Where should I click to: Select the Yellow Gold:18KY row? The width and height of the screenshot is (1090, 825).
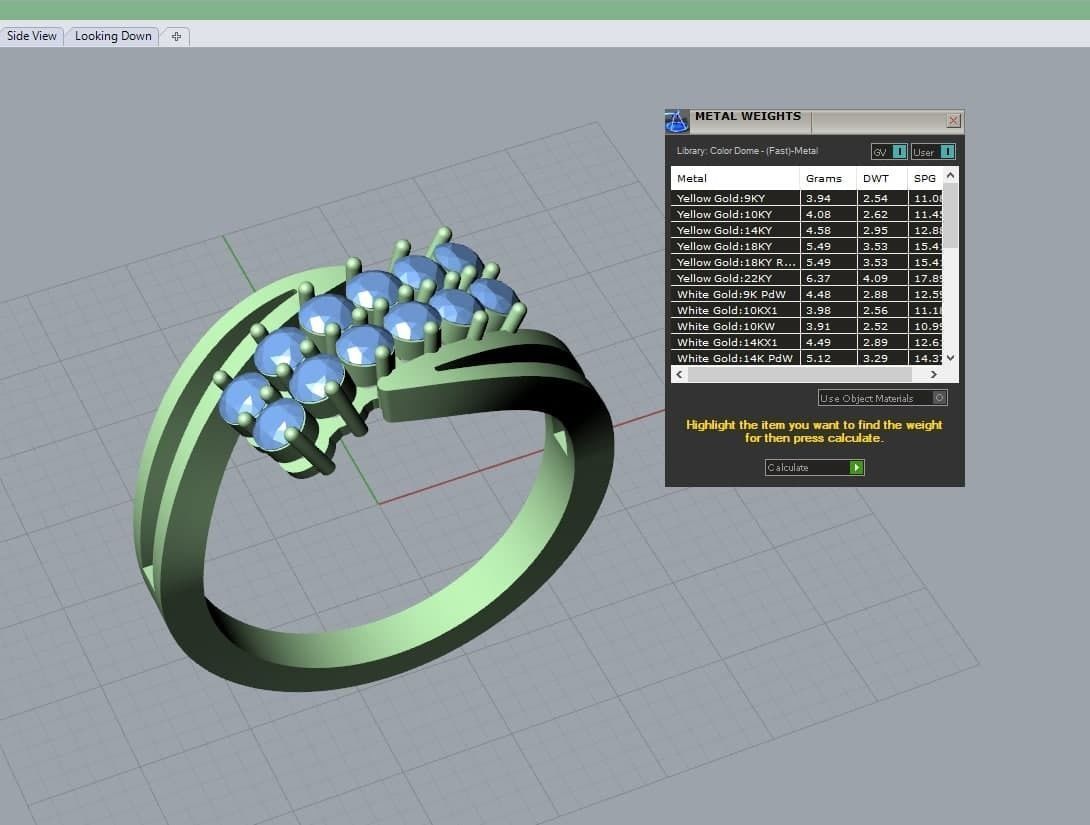click(x=806, y=246)
